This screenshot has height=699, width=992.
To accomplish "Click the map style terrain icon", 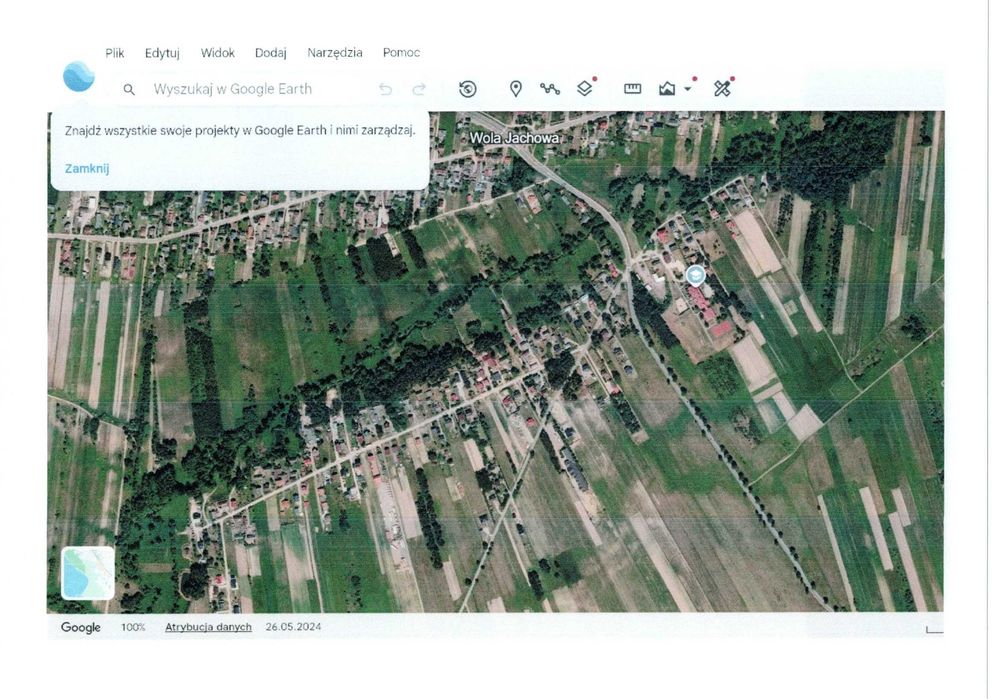I will pyautogui.click(x=666, y=89).
